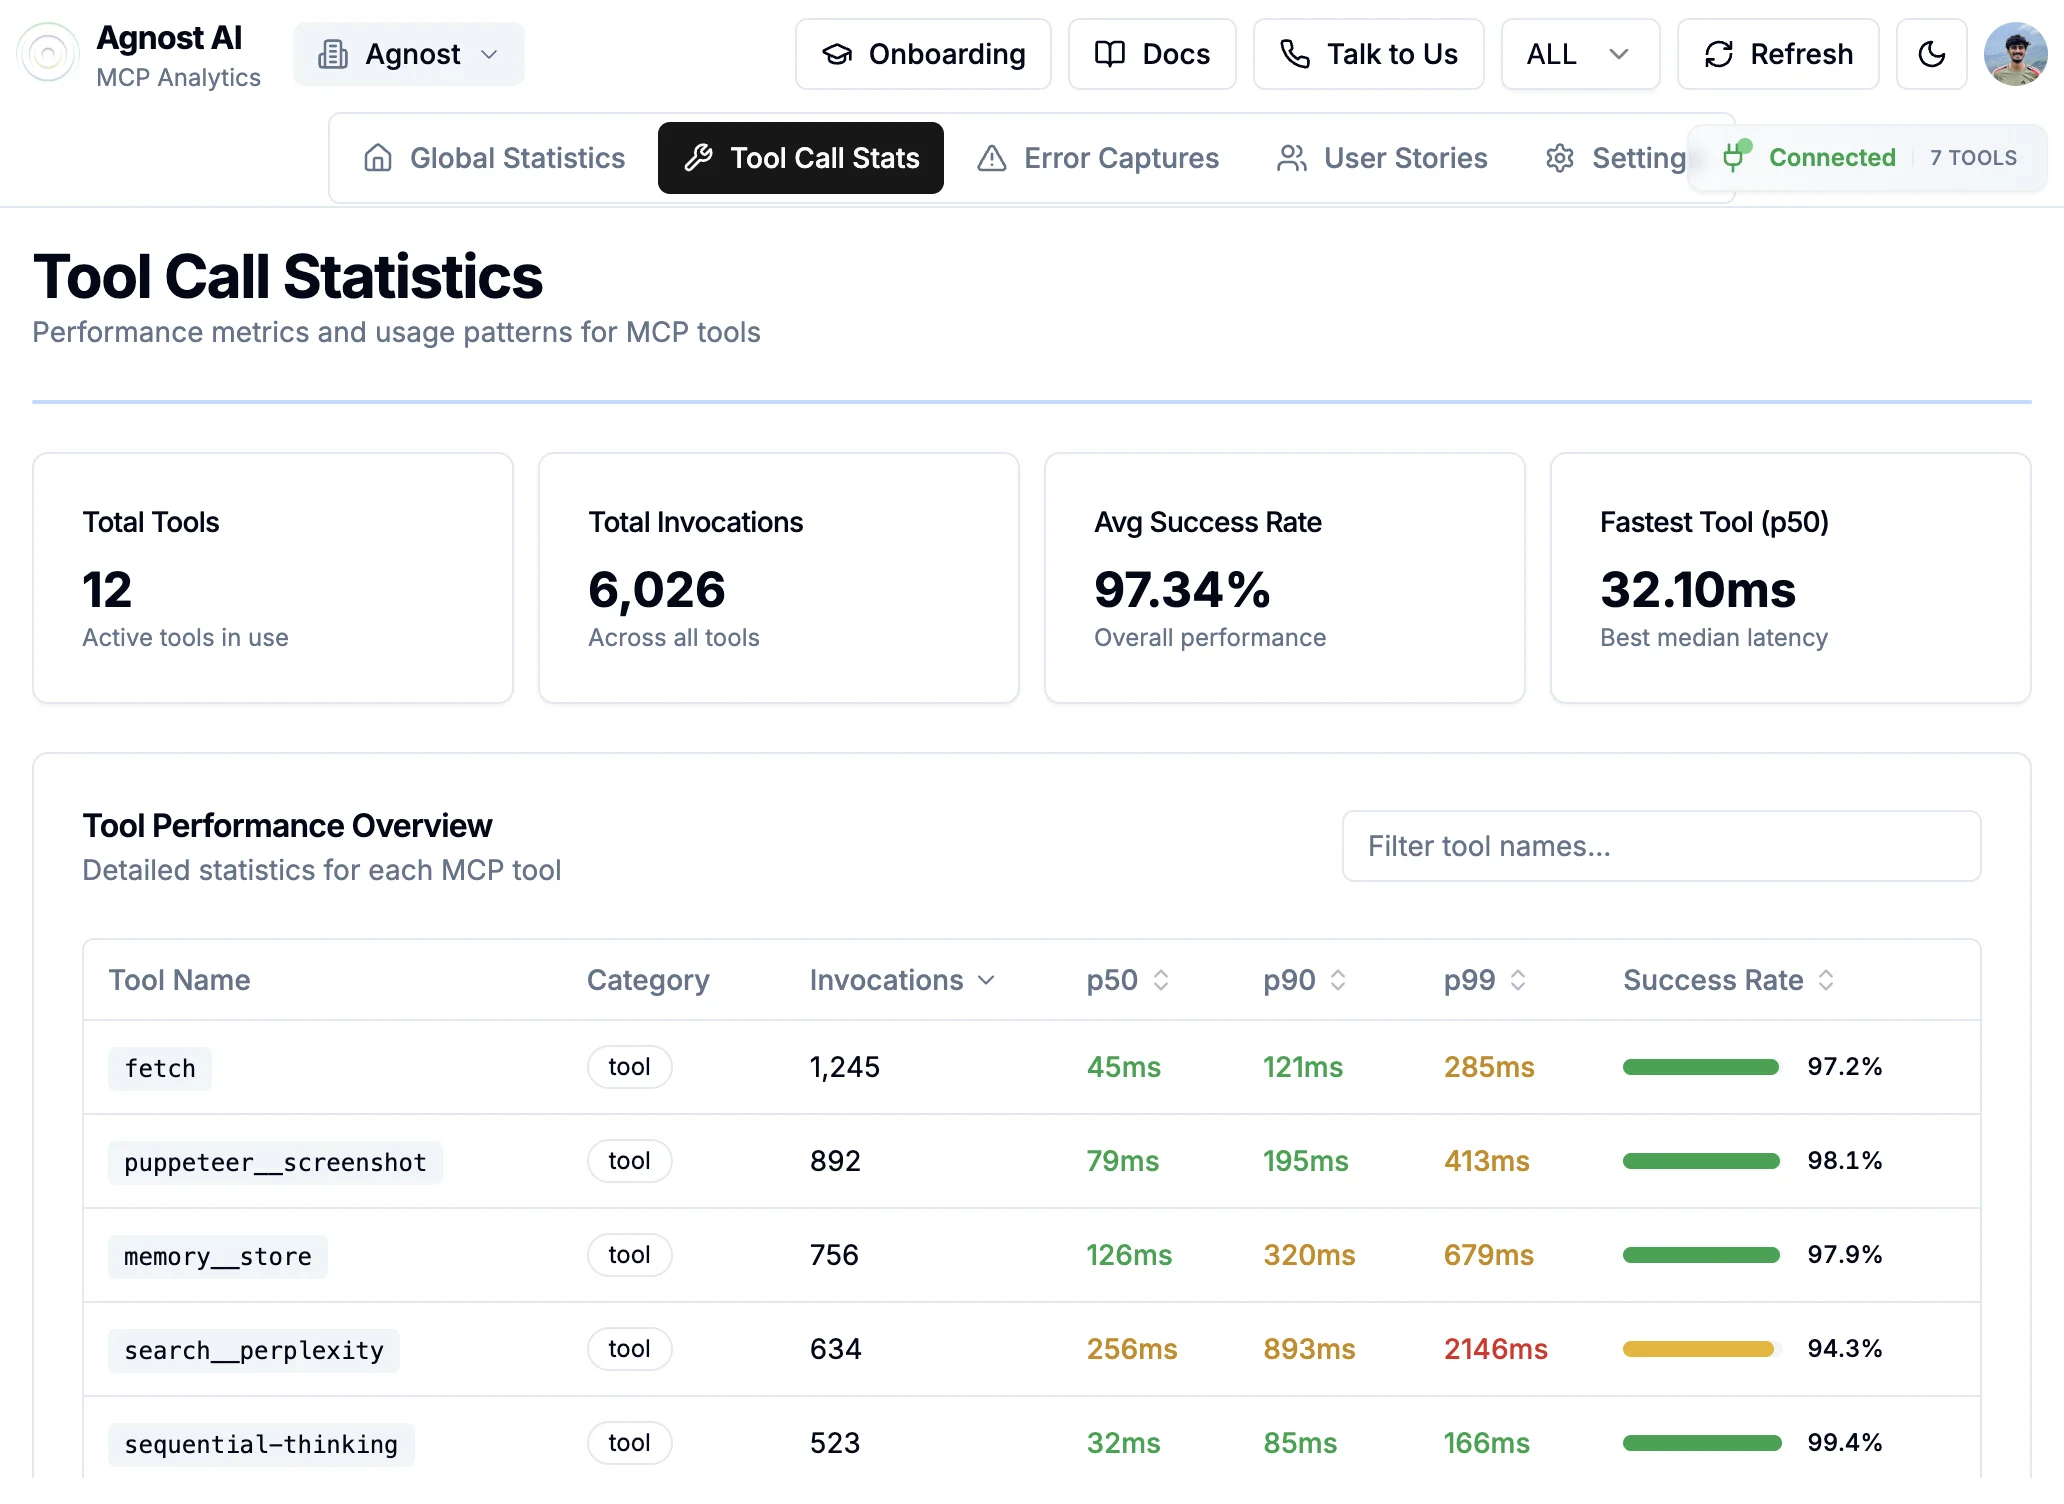The width and height of the screenshot is (2064, 1504).
Task: Open the Agnost organization dropdown
Action: [x=408, y=54]
